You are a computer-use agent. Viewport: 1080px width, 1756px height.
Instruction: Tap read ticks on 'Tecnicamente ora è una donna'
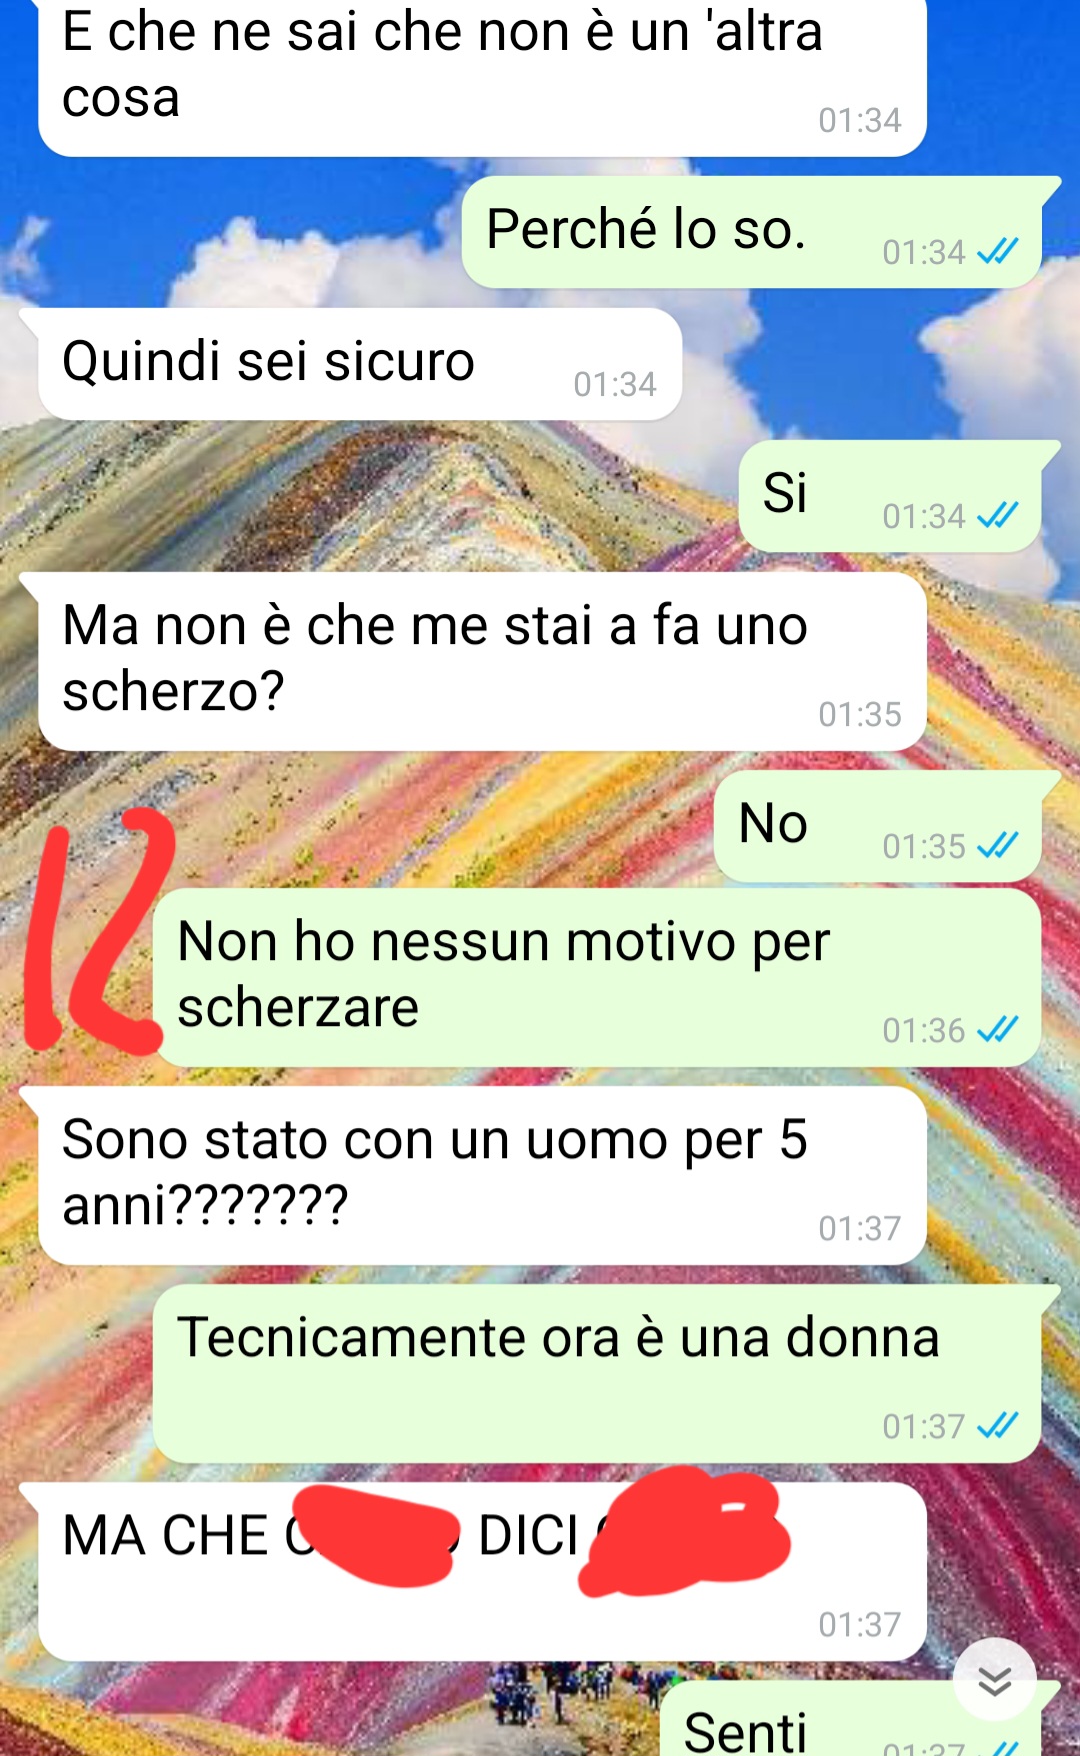pyautogui.click(x=997, y=1425)
